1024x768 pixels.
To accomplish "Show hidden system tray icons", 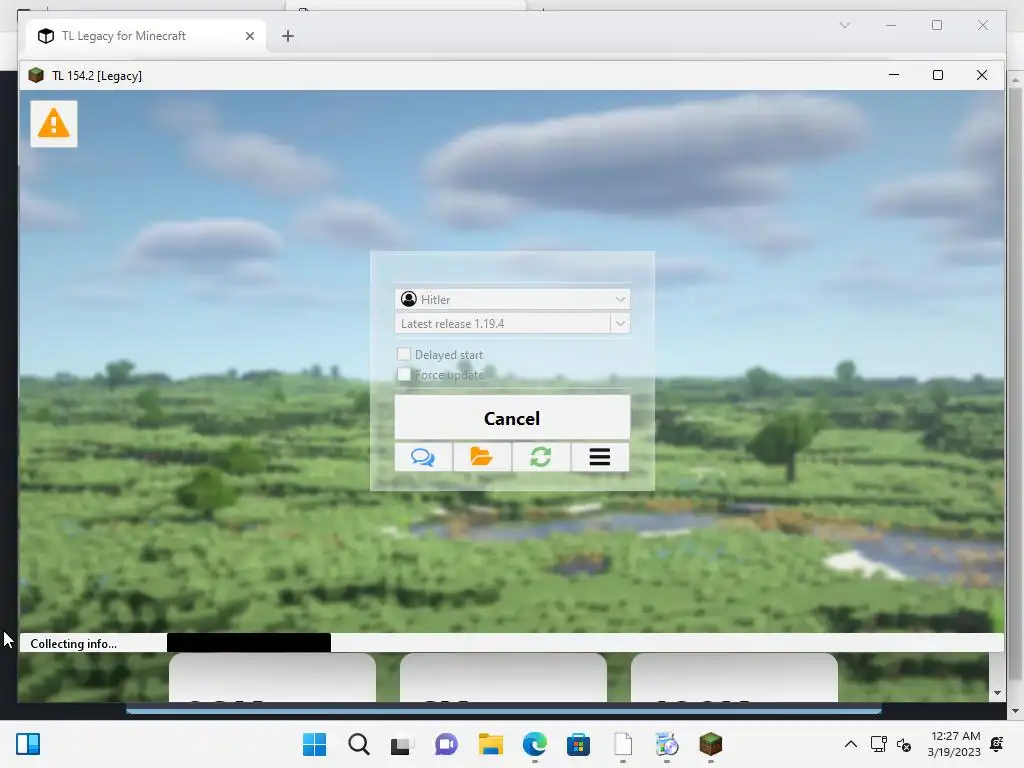I will pyautogui.click(x=850, y=744).
